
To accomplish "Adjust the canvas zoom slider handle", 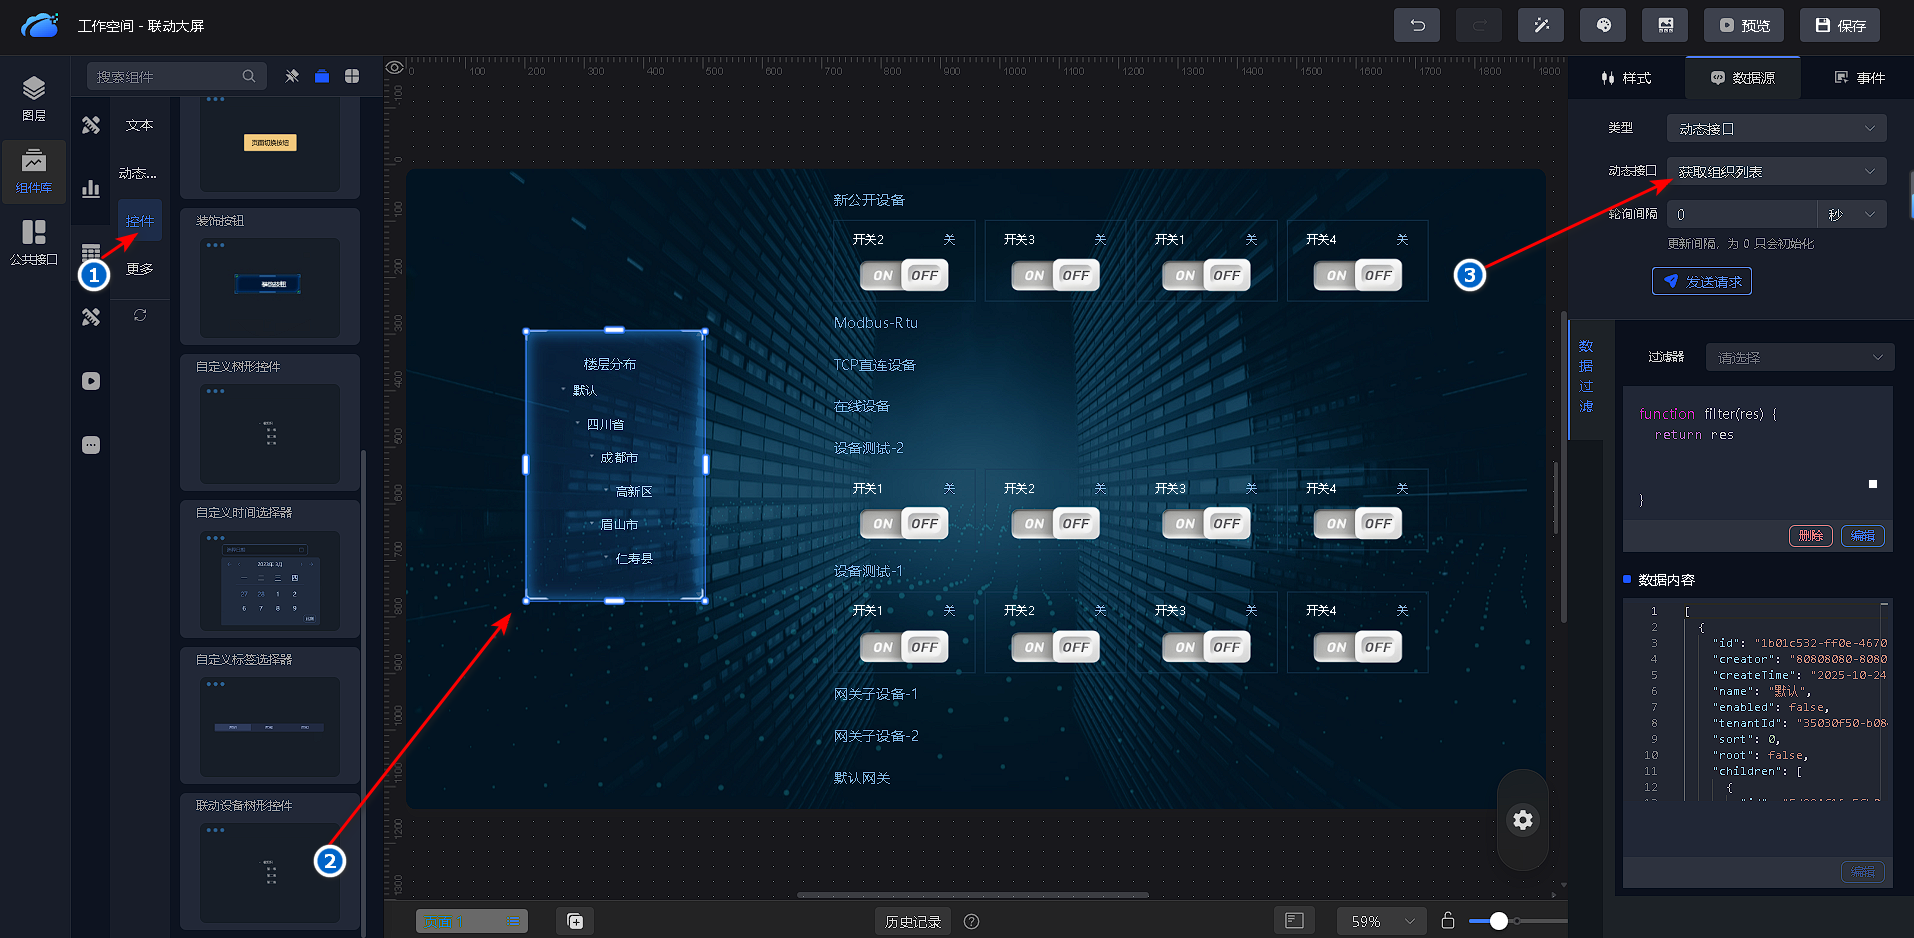I will [1498, 921].
